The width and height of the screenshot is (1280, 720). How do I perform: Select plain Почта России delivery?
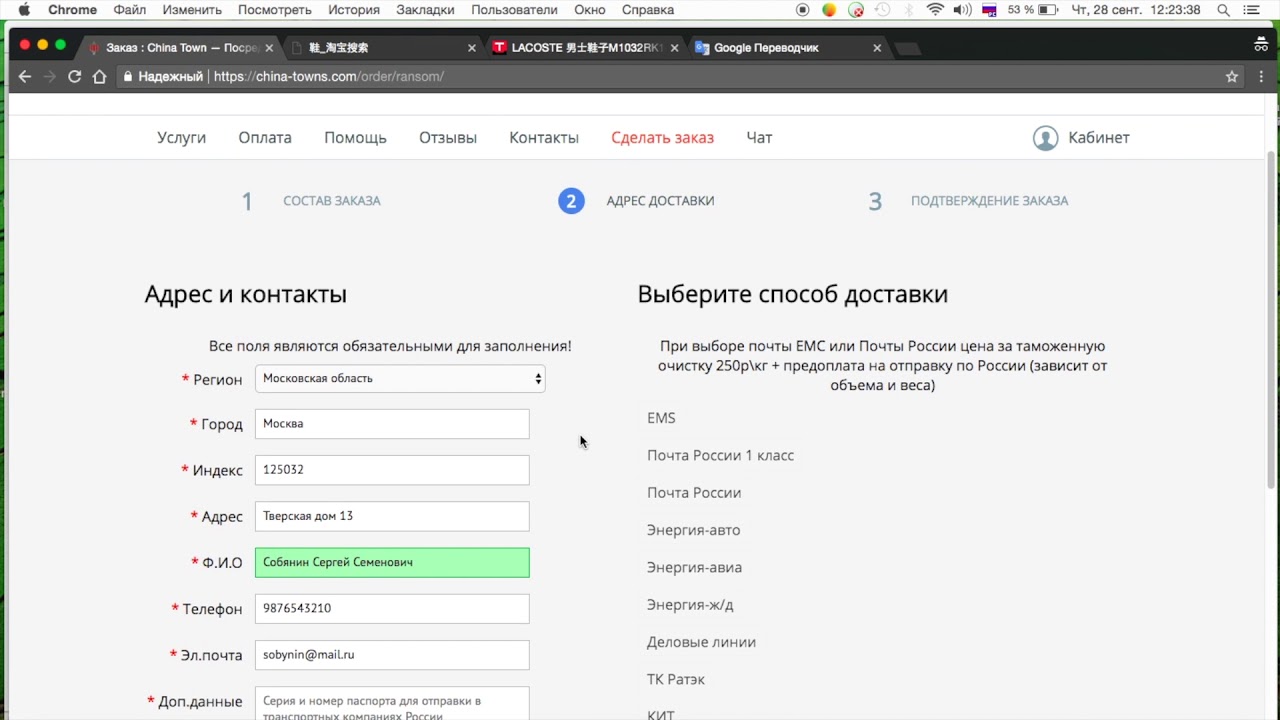694,493
